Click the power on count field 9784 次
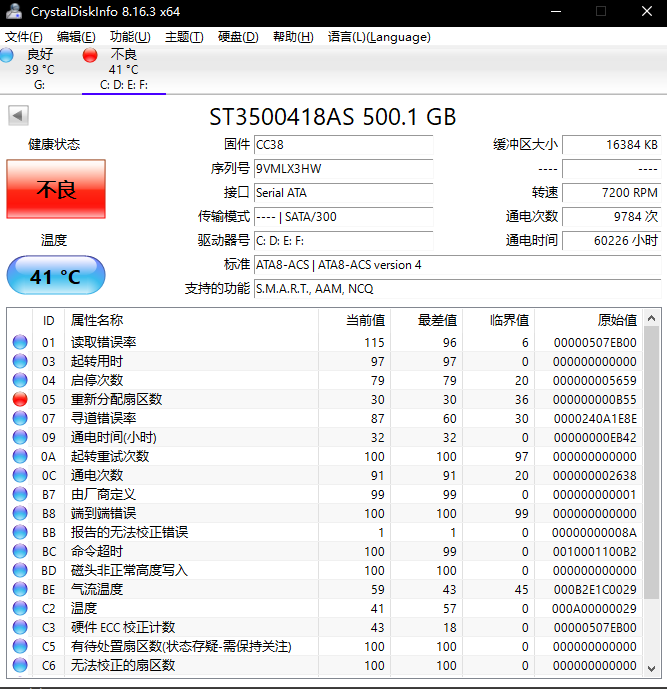 [612, 217]
